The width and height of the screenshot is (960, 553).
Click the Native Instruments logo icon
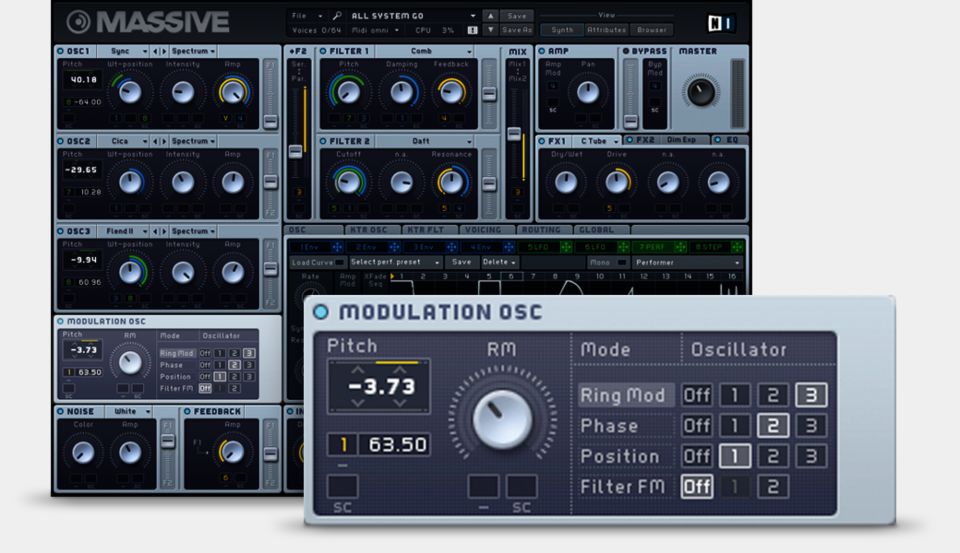pyautogui.click(x=722, y=22)
